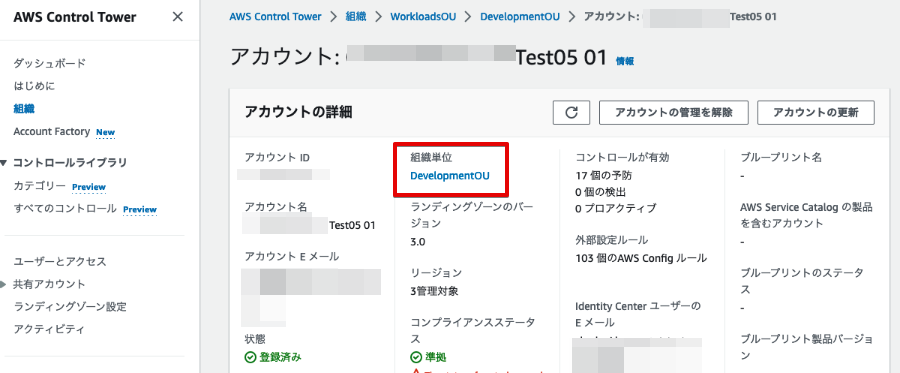
Task: Open カテゴリー Preview in the sidebar
Action: (x=60, y=186)
